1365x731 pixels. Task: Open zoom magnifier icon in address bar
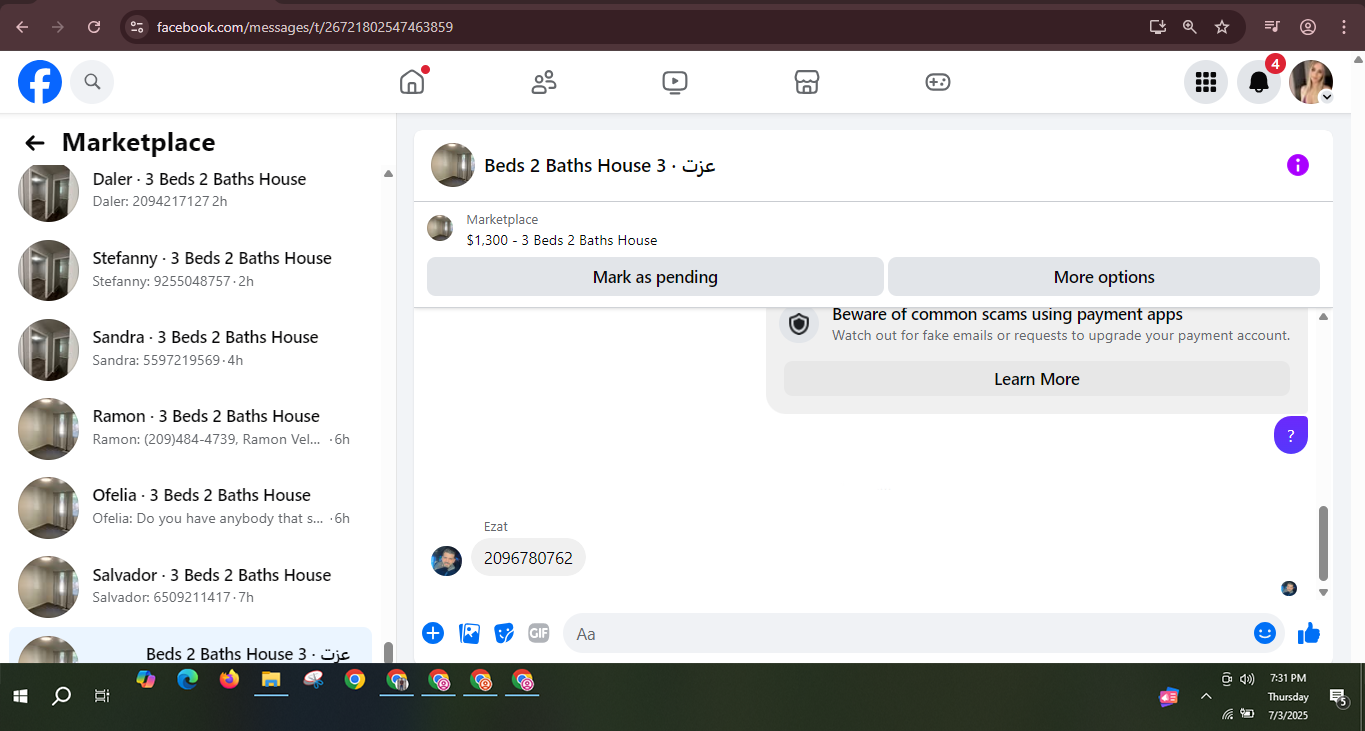[1190, 27]
